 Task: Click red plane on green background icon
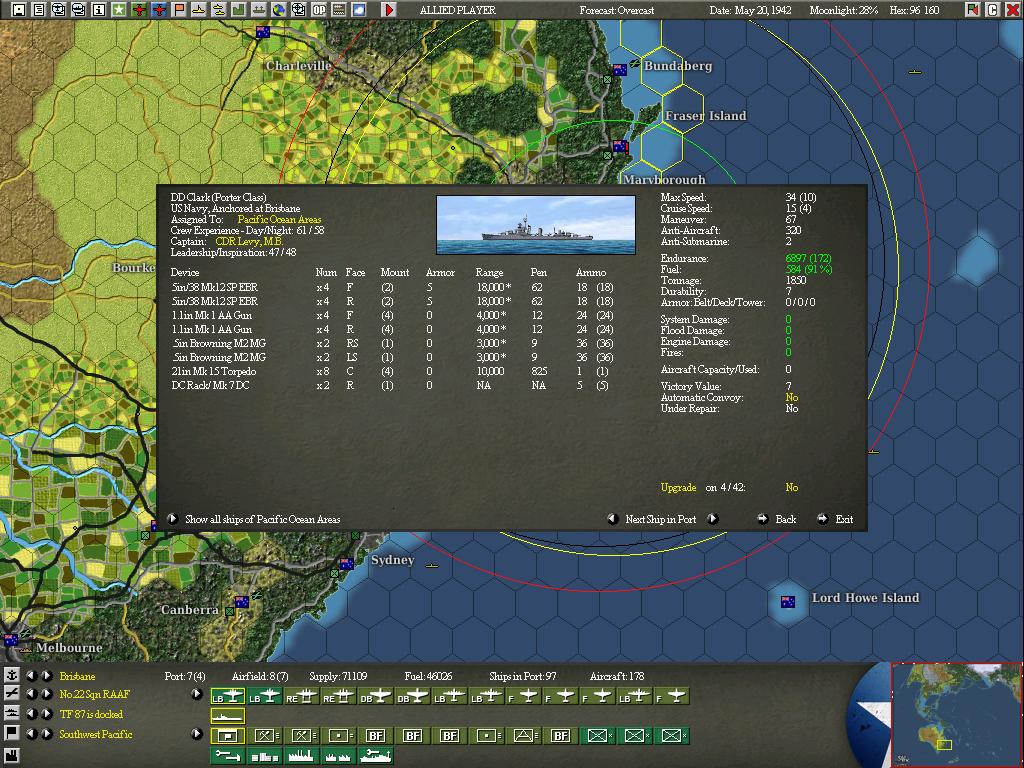(x=139, y=10)
